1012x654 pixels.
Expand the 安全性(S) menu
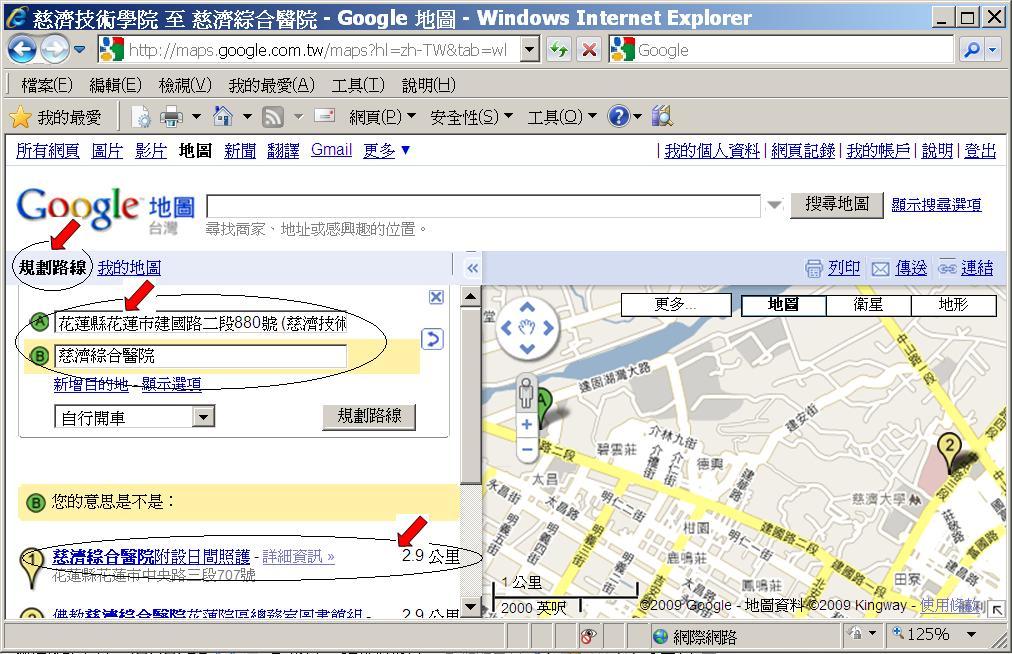pos(471,117)
